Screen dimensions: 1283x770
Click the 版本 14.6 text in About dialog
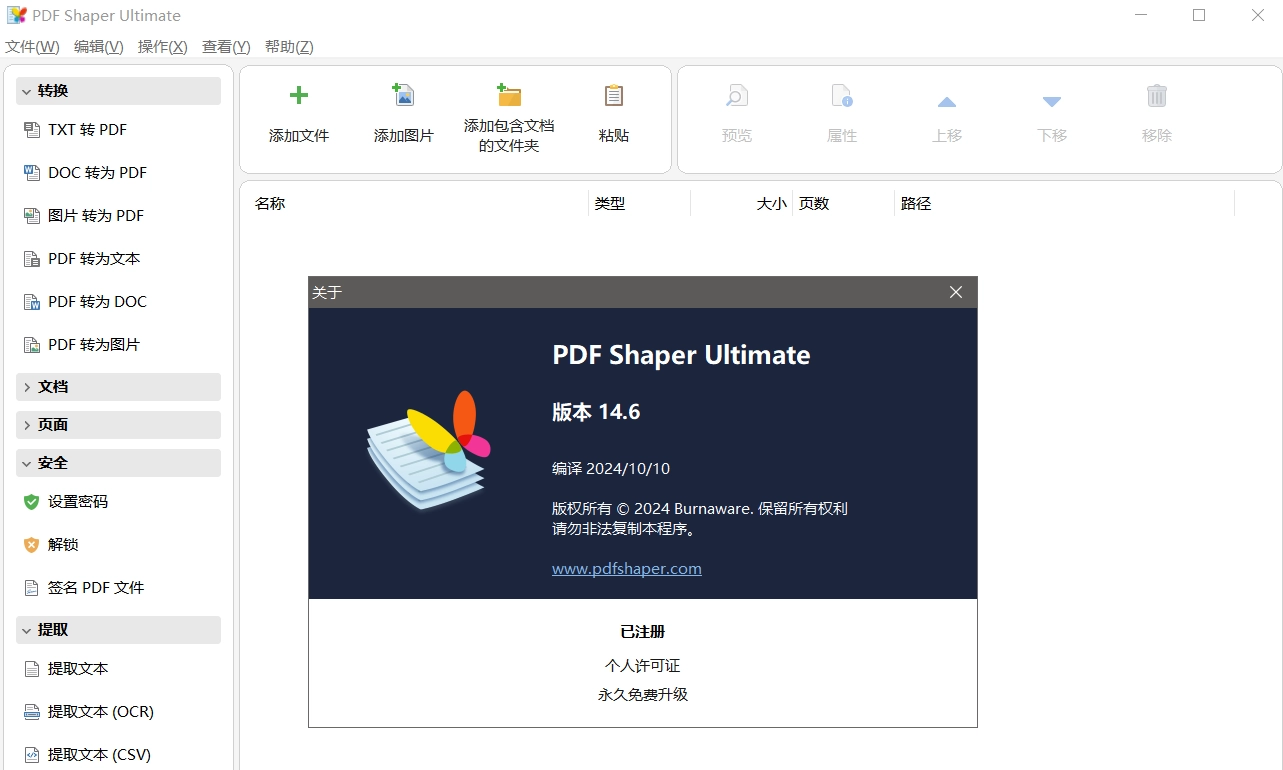[596, 412]
